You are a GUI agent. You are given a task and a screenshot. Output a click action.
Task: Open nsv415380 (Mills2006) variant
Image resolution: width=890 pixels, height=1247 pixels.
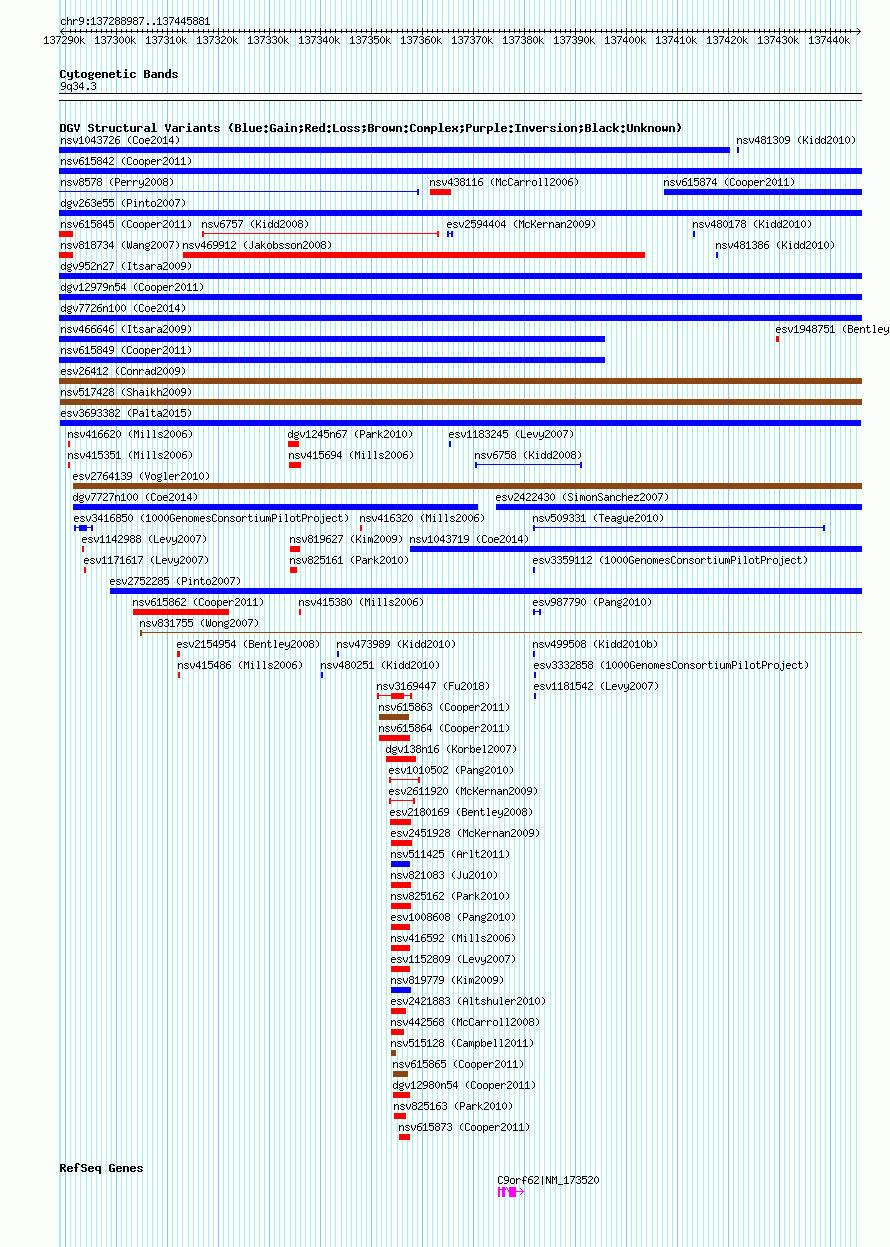(x=361, y=603)
